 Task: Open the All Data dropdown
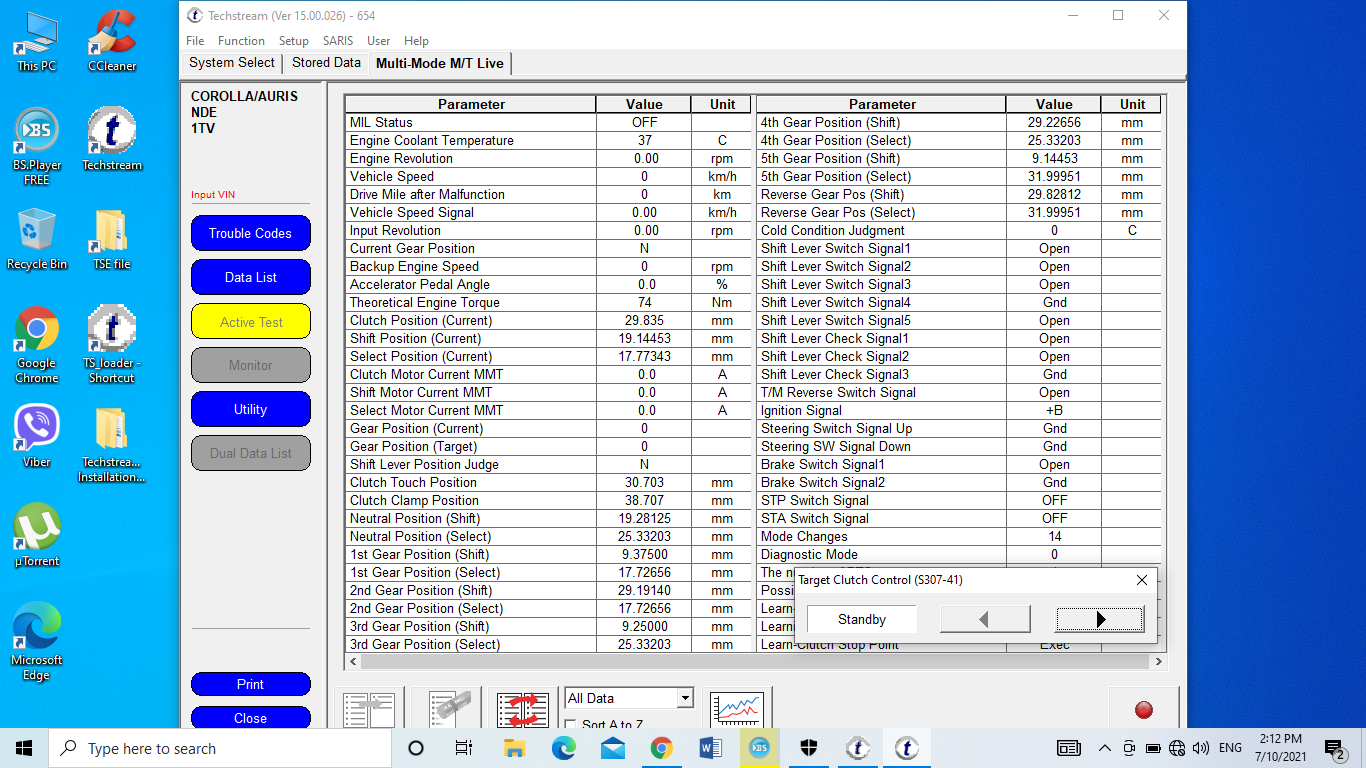tap(685, 697)
